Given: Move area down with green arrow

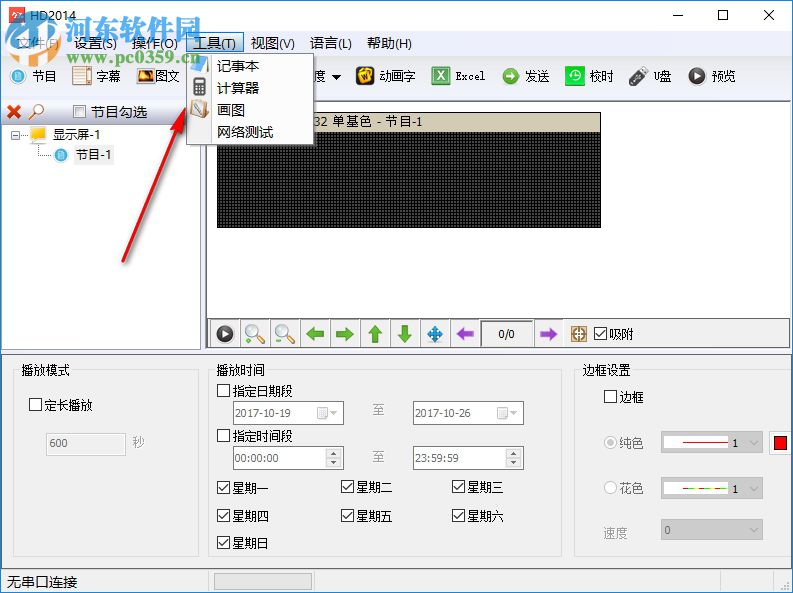Looking at the screenshot, I should 405,334.
